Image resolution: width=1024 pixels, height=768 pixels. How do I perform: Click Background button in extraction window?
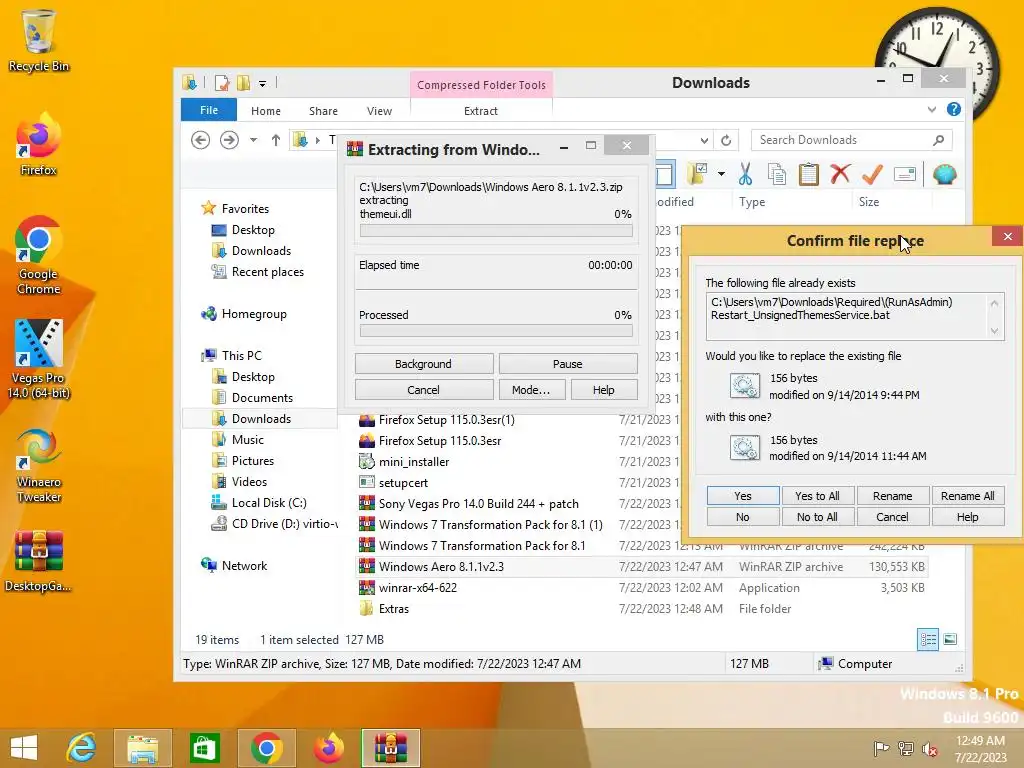pos(423,364)
